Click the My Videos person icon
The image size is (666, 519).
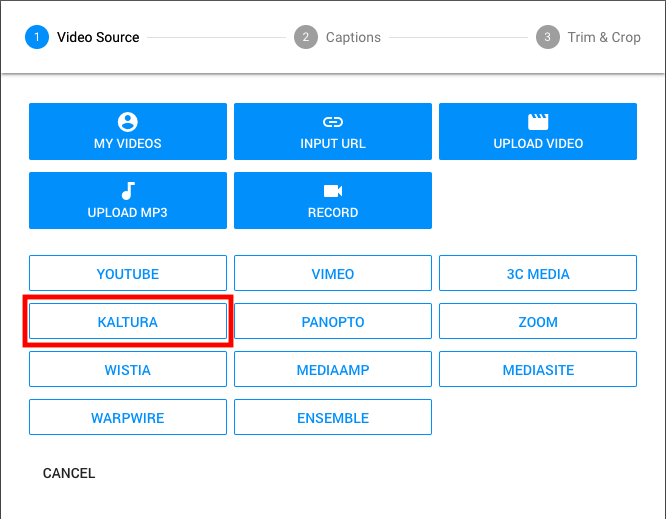tap(127, 122)
